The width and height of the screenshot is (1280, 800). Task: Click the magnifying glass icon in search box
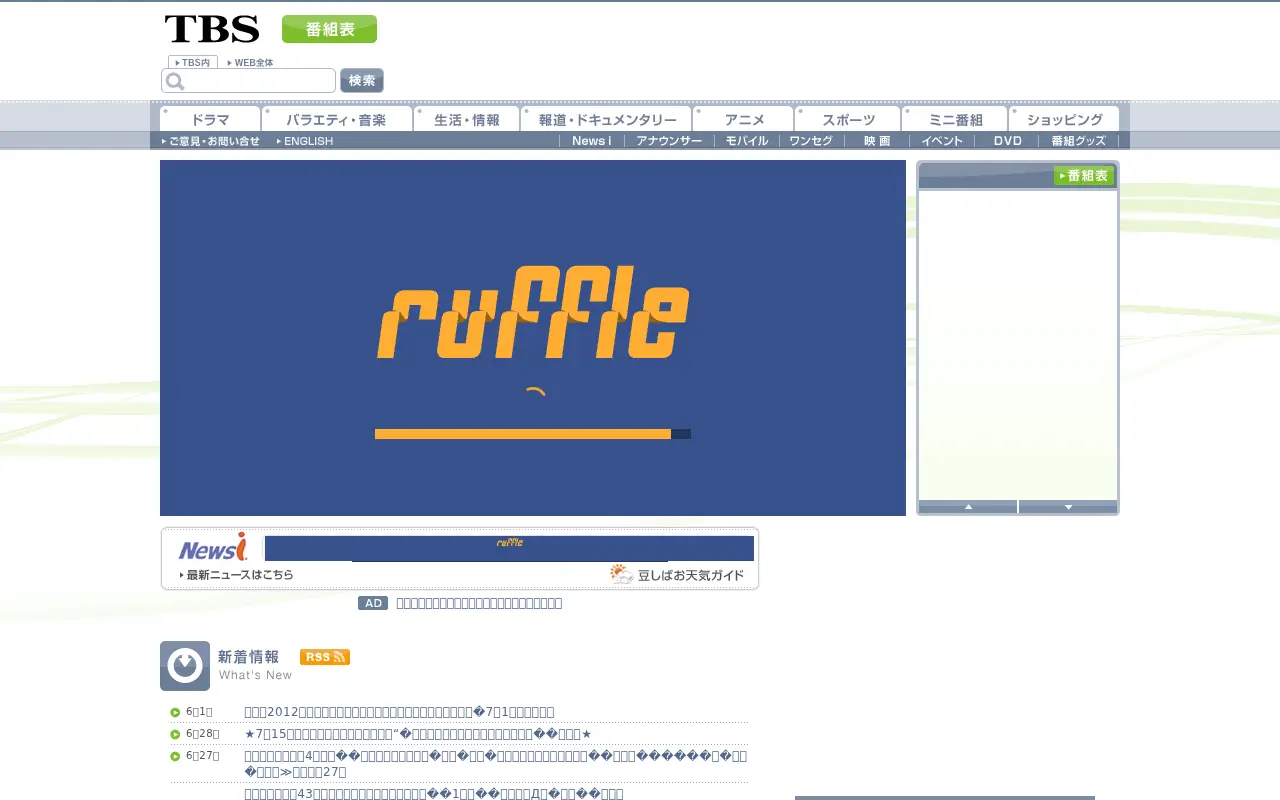click(x=175, y=81)
